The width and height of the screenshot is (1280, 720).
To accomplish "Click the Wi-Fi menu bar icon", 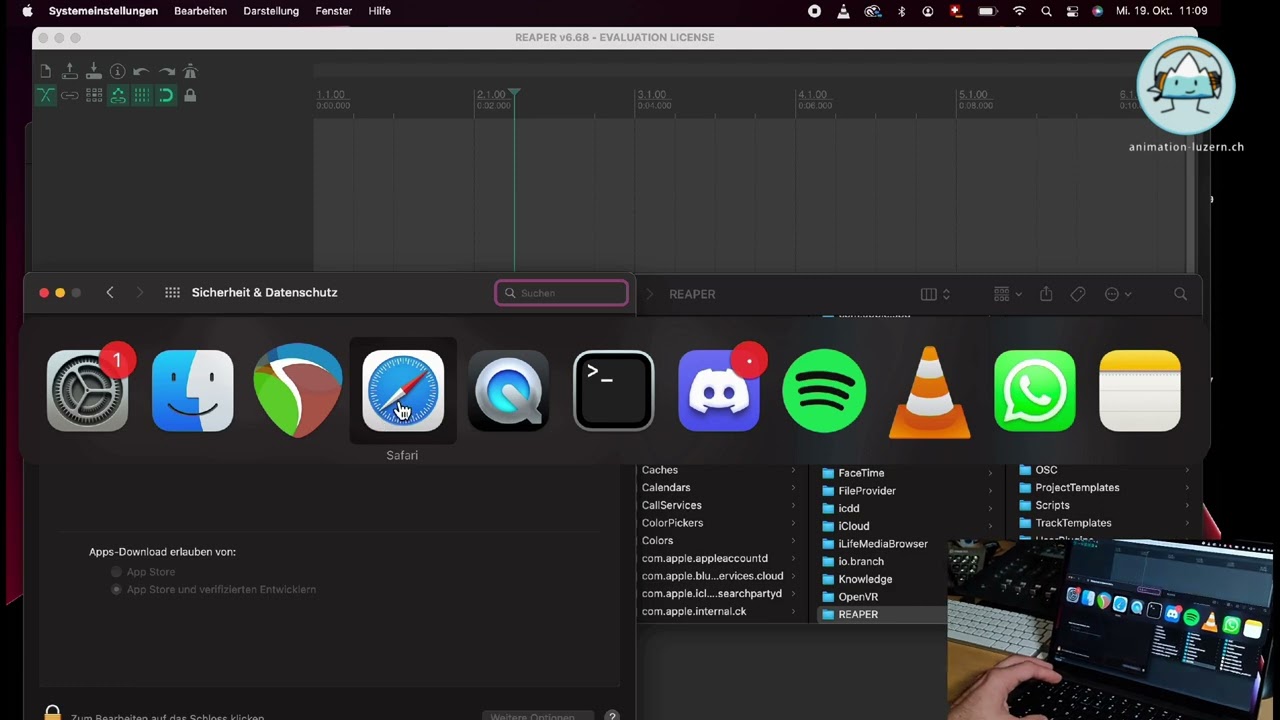I will pyautogui.click(x=1019, y=11).
